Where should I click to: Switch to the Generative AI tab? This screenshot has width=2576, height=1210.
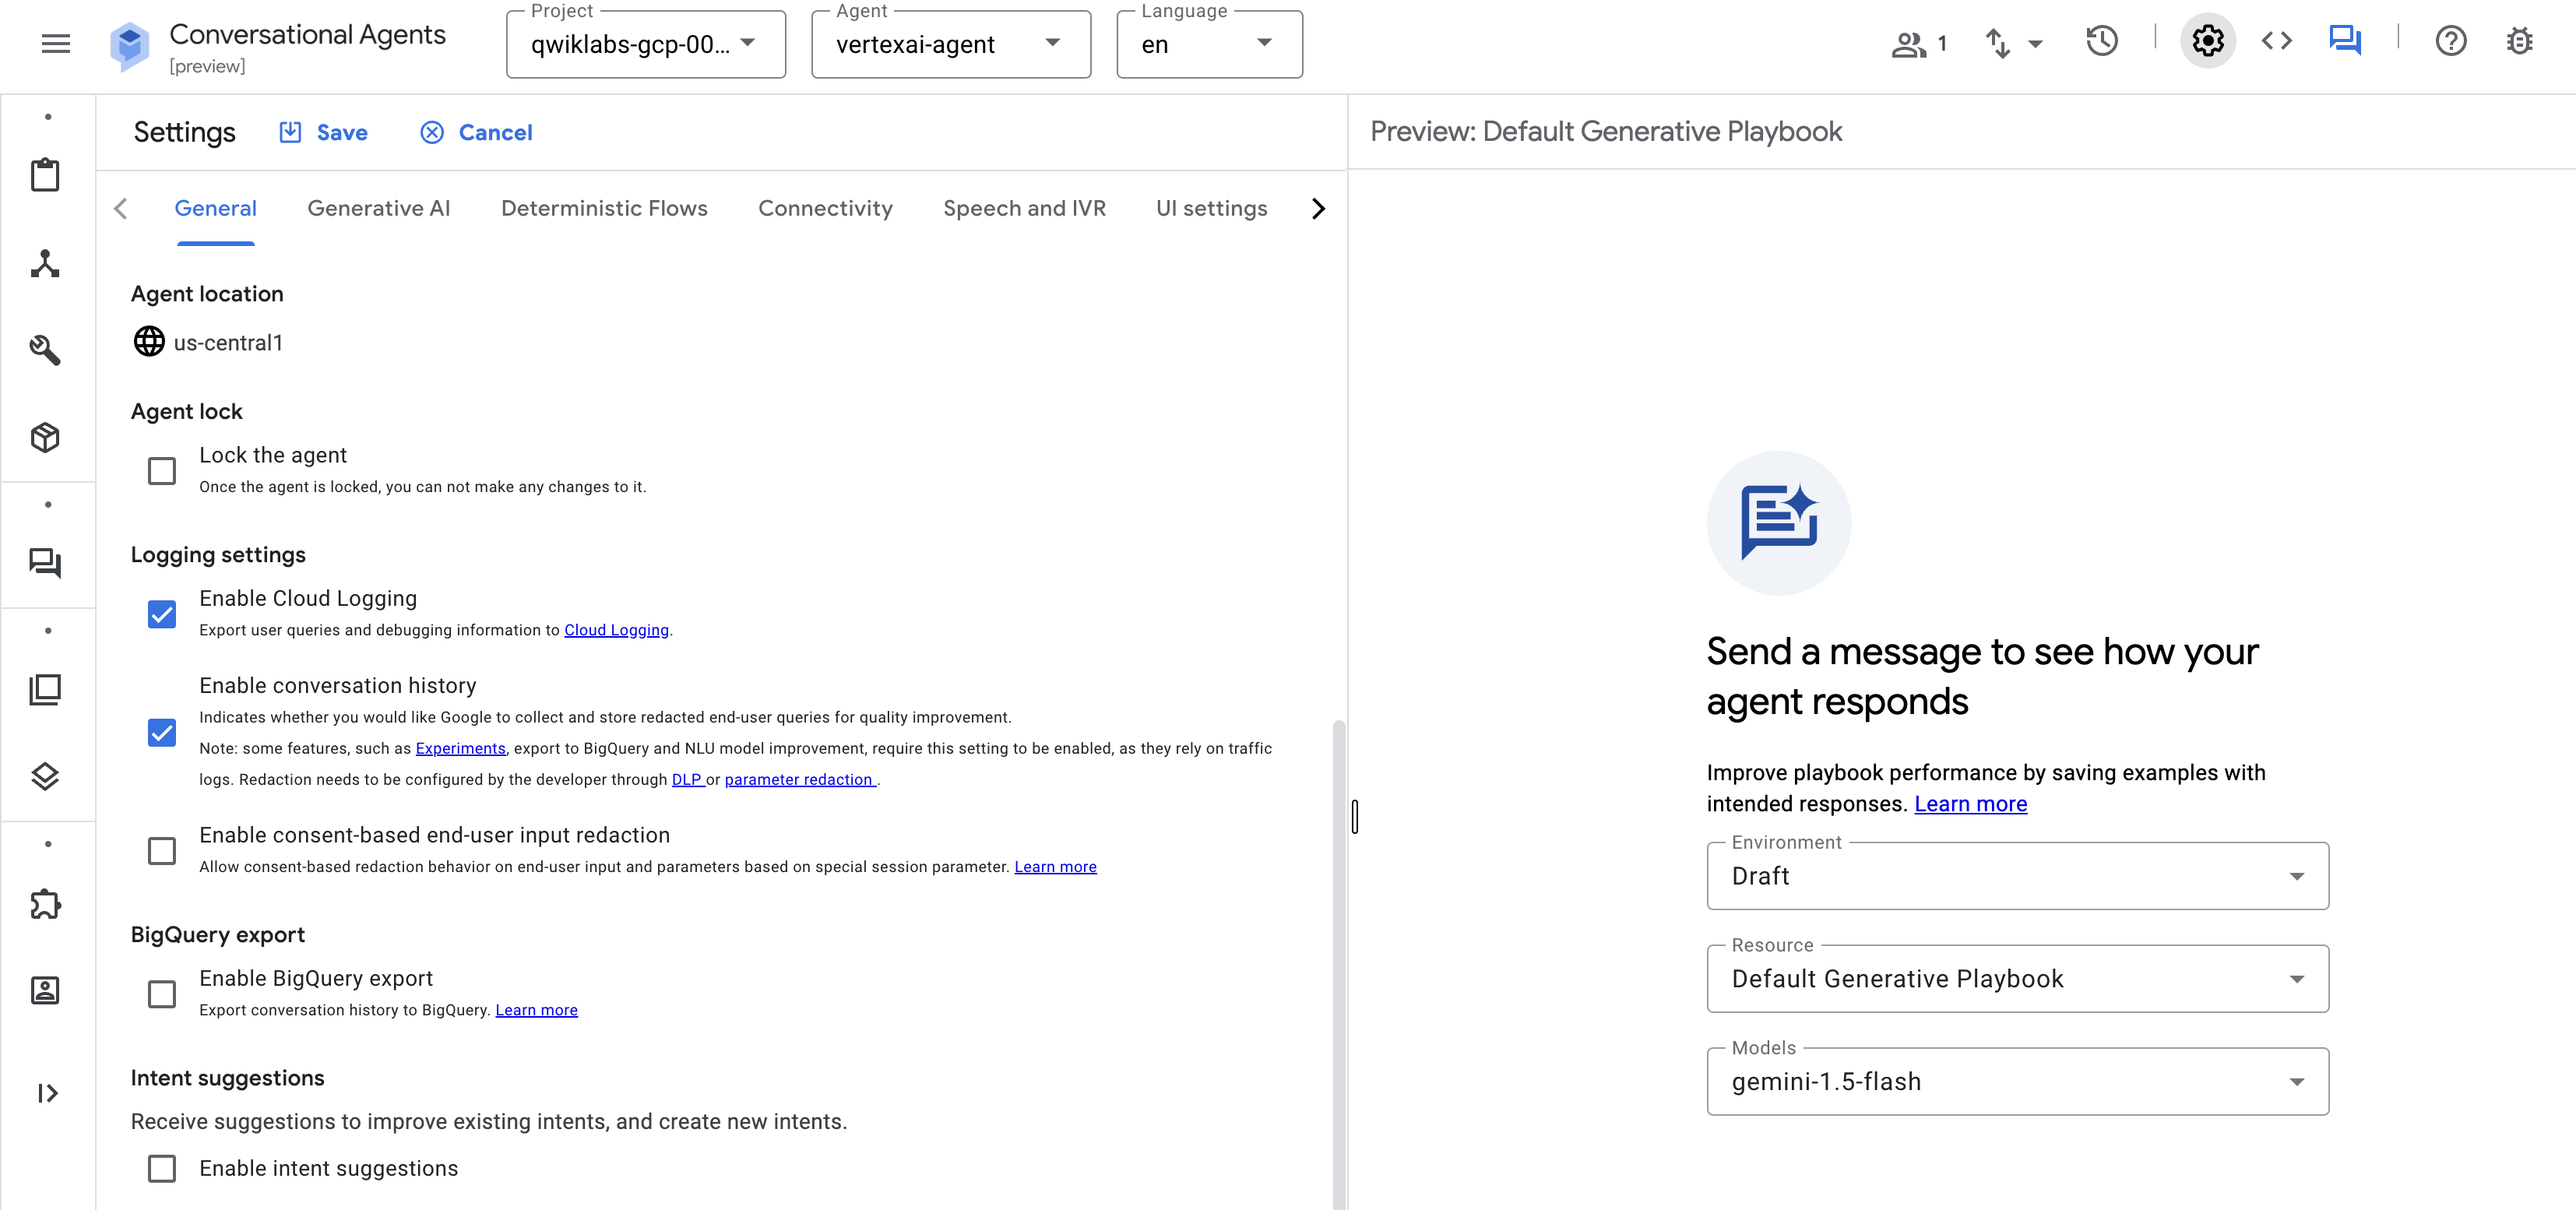click(x=379, y=208)
